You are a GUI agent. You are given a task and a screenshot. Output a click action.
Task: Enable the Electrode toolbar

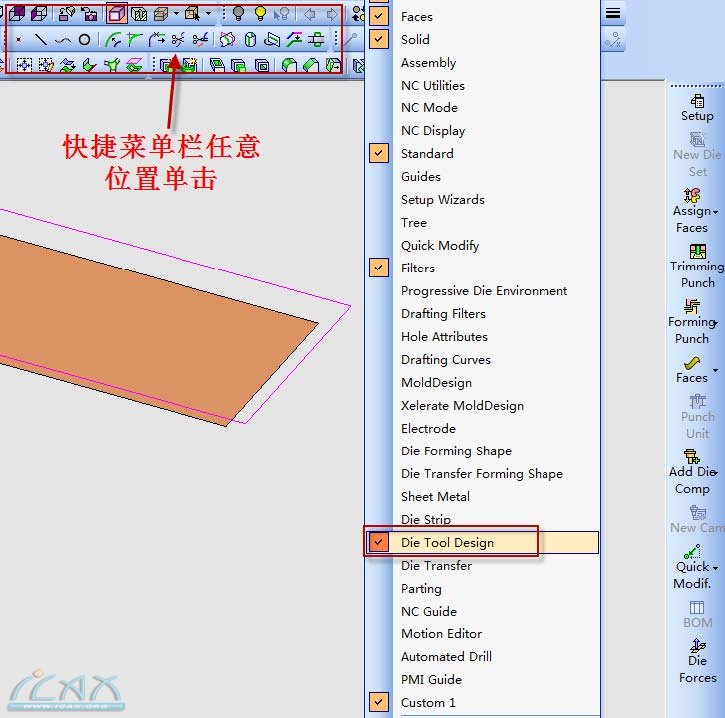pos(428,429)
